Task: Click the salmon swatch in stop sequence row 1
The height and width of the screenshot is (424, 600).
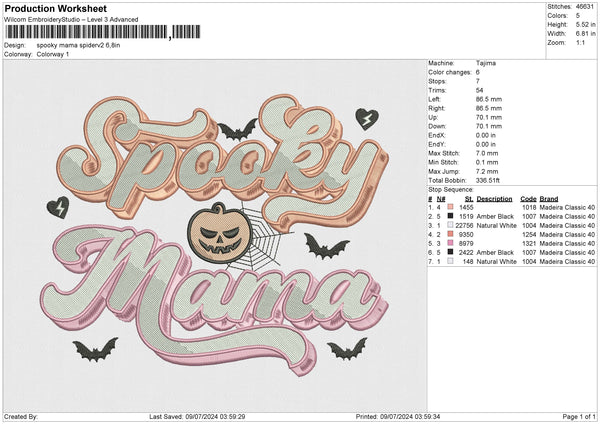Action: 450,207
